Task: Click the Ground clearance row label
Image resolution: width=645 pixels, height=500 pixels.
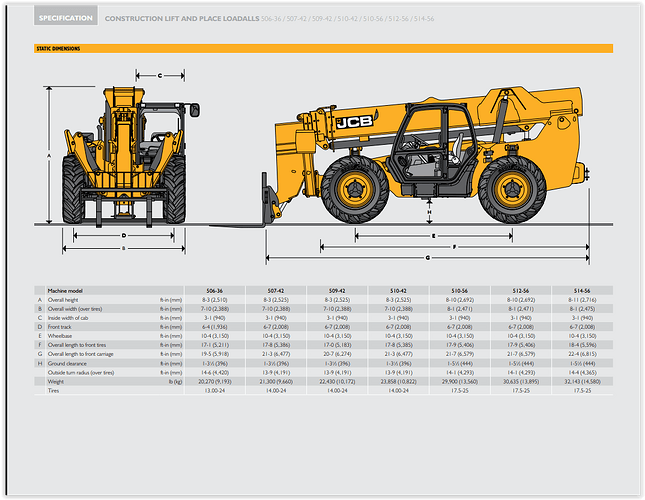Action: tap(67, 363)
